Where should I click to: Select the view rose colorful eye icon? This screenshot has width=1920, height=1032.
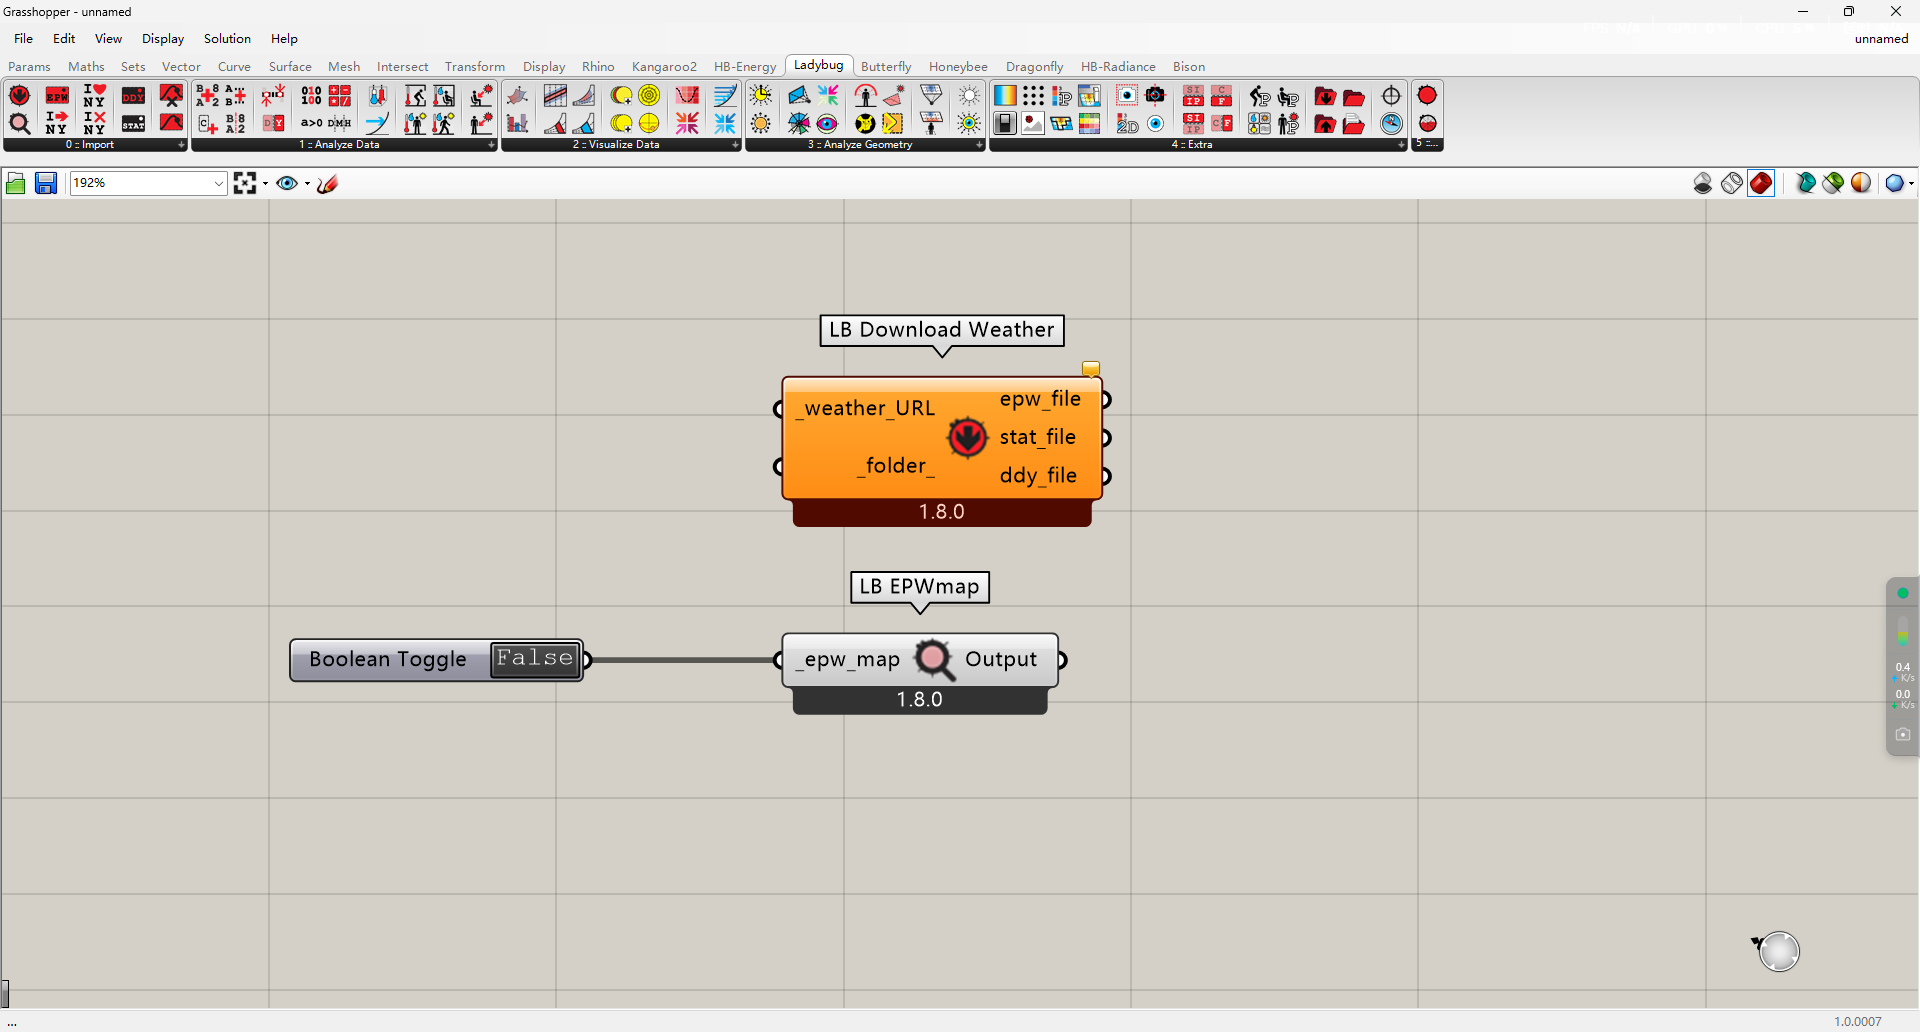point(827,124)
